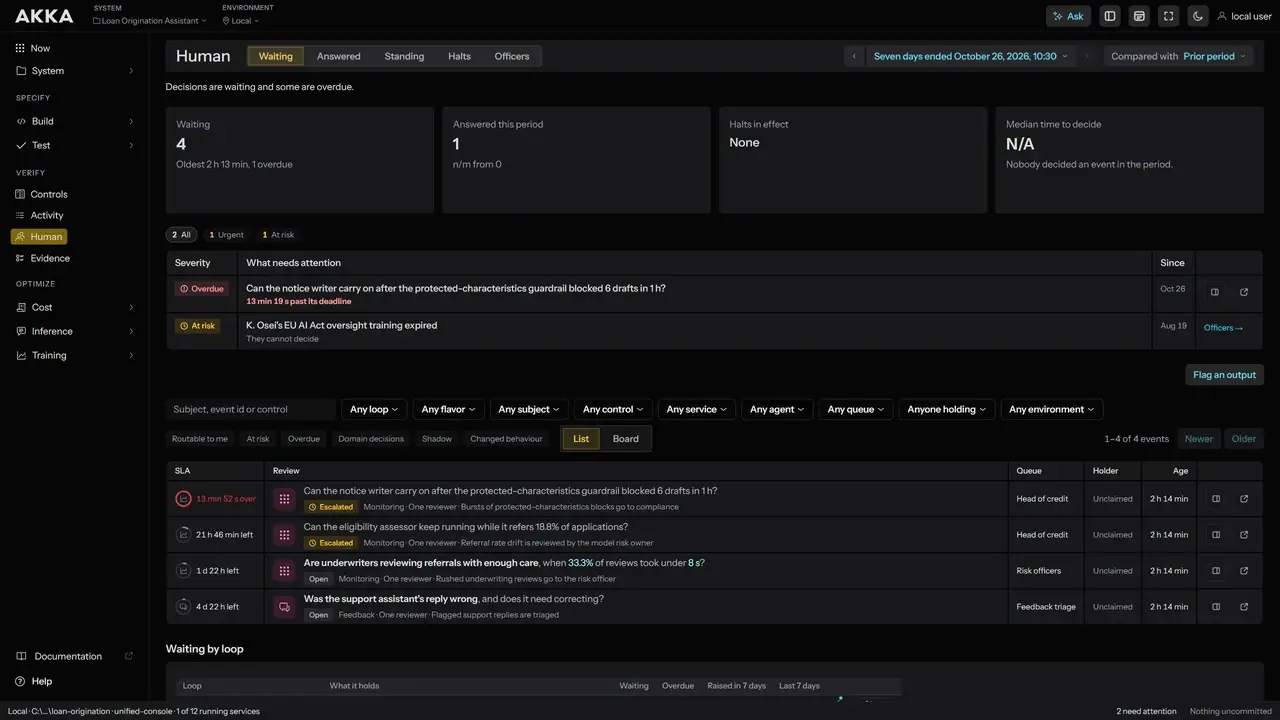1280x720 pixels.
Task: Switch to Board view
Action: tap(626, 438)
